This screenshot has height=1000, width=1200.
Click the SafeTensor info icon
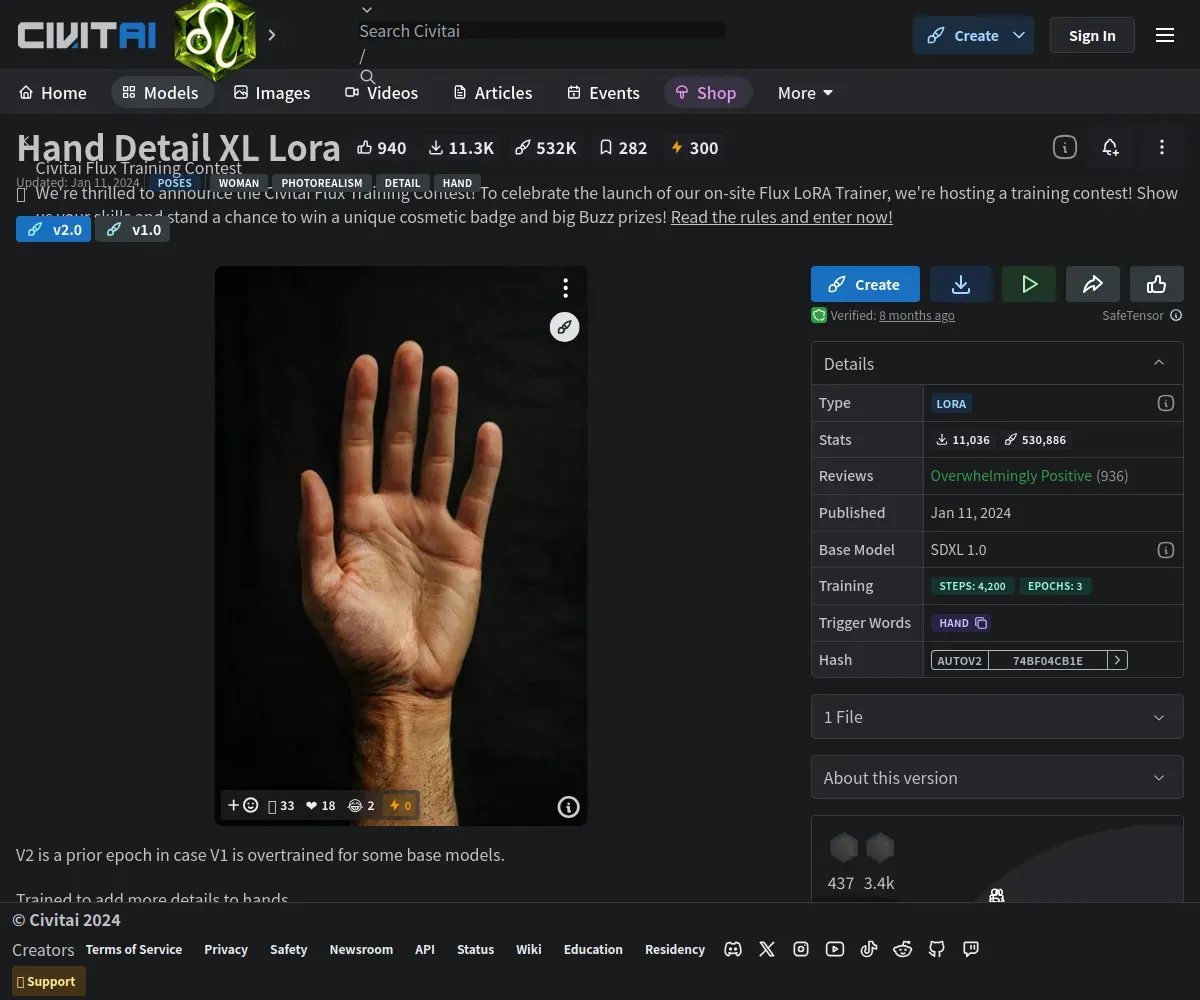[x=1176, y=315]
